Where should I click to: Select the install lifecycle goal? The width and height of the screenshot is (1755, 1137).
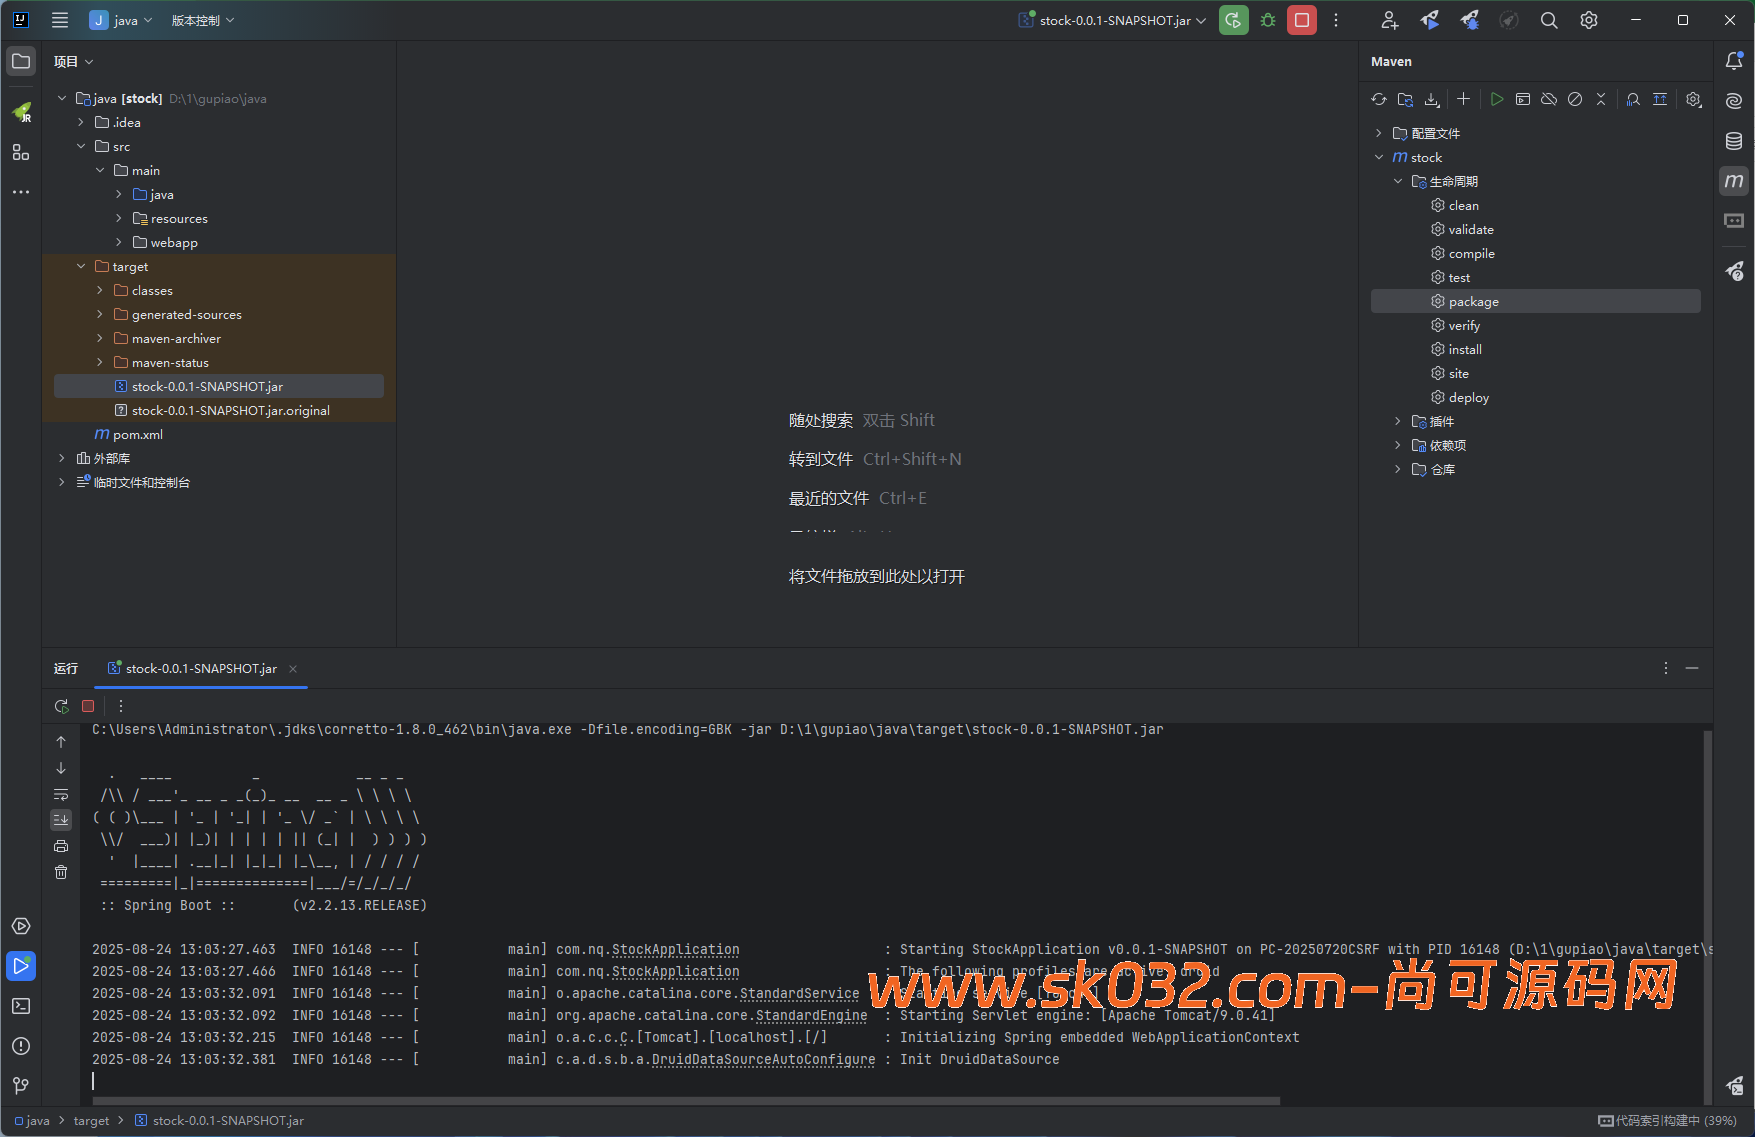[x=1464, y=349]
